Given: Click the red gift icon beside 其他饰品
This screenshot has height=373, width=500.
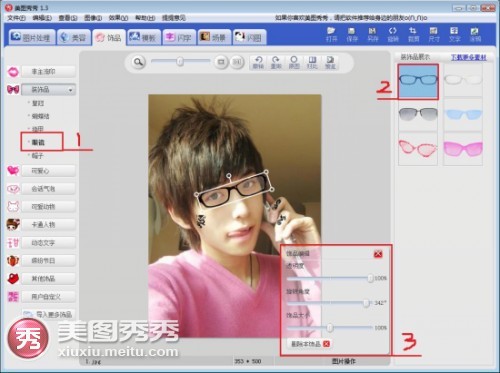Looking at the screenshot, I should pos(13,278).
